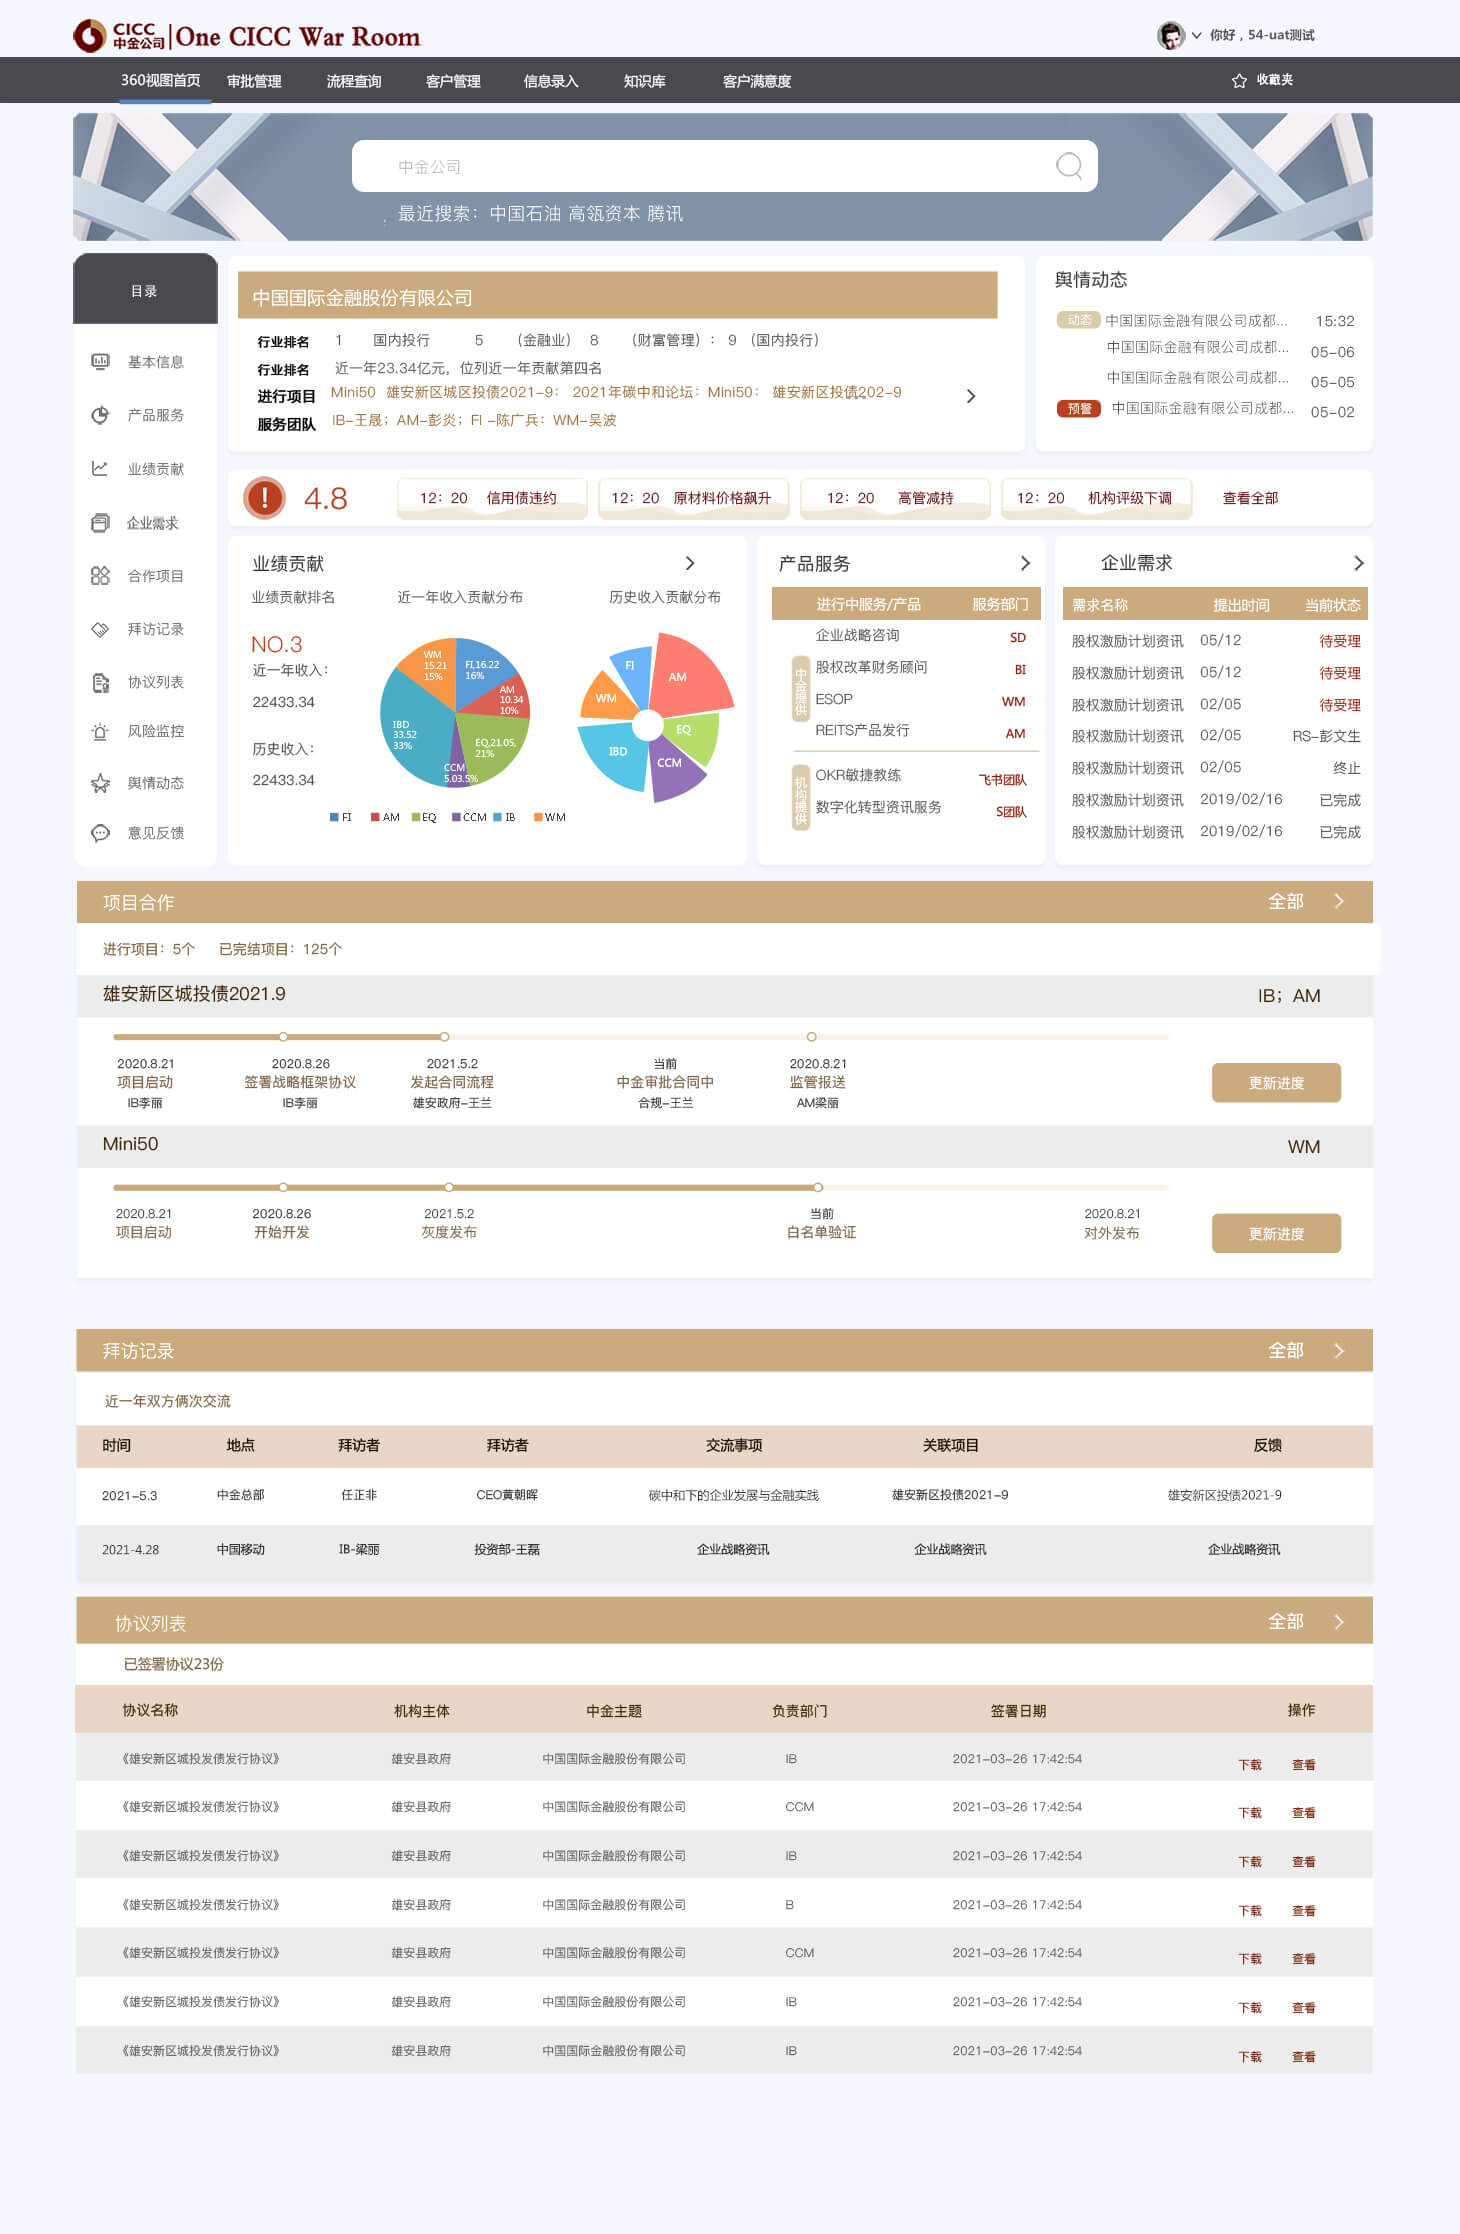
Task: Open 流程查询 menu
Action: click(354, 81)
